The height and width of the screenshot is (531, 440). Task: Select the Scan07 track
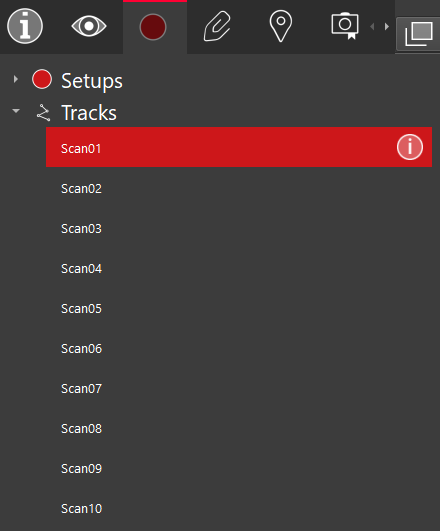click(x=239, y=388)
